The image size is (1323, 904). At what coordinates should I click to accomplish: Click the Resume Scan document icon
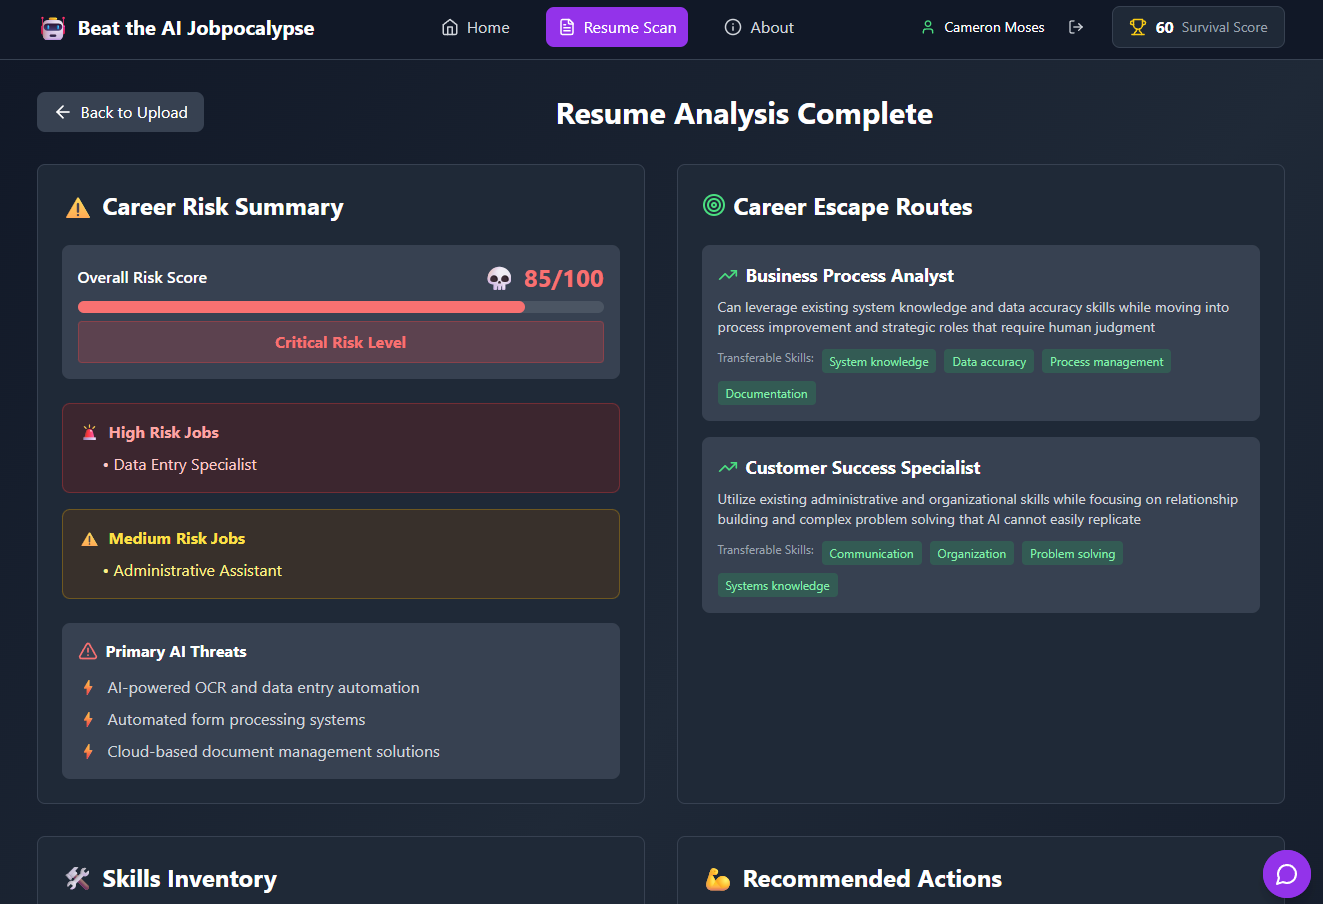click(x=567, y=28)
